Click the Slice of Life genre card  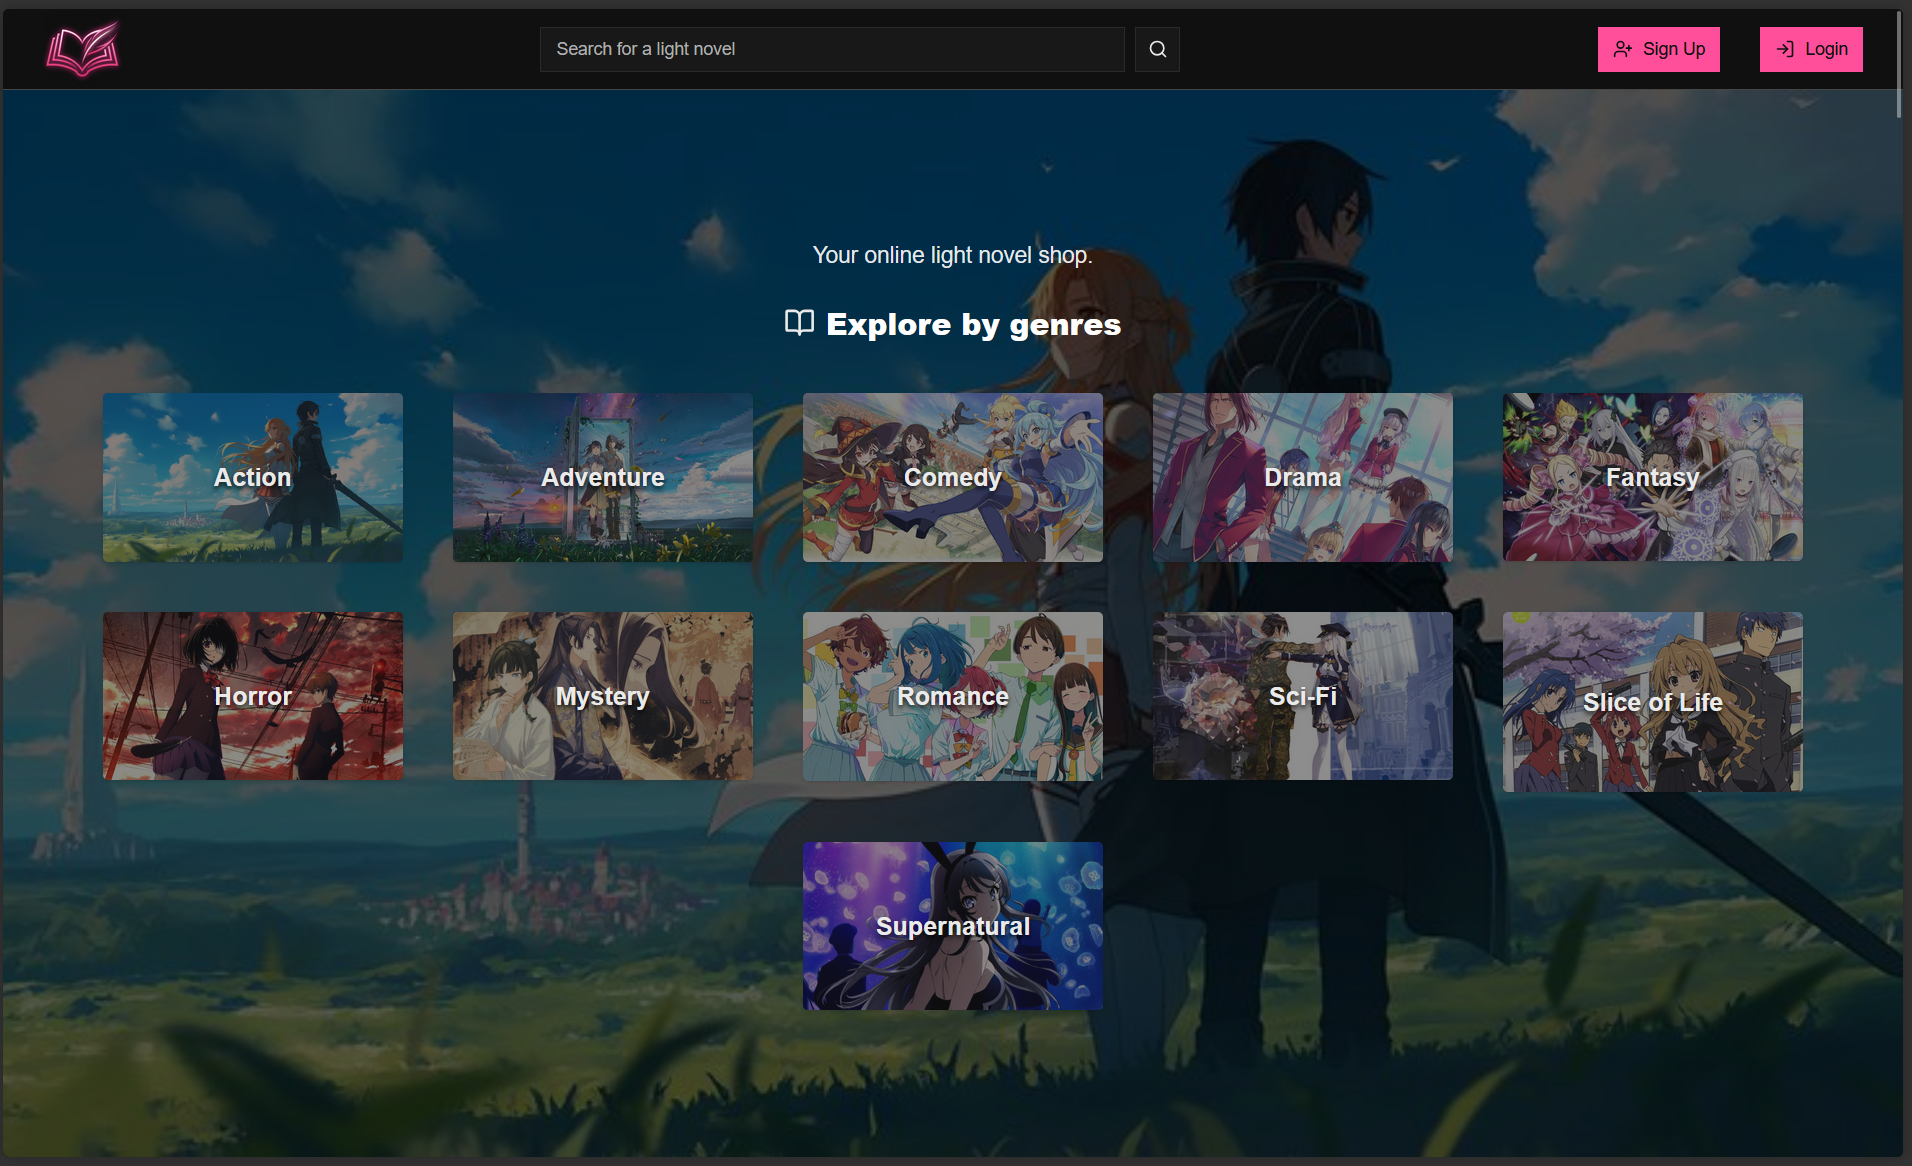(x=1653, y=702)
